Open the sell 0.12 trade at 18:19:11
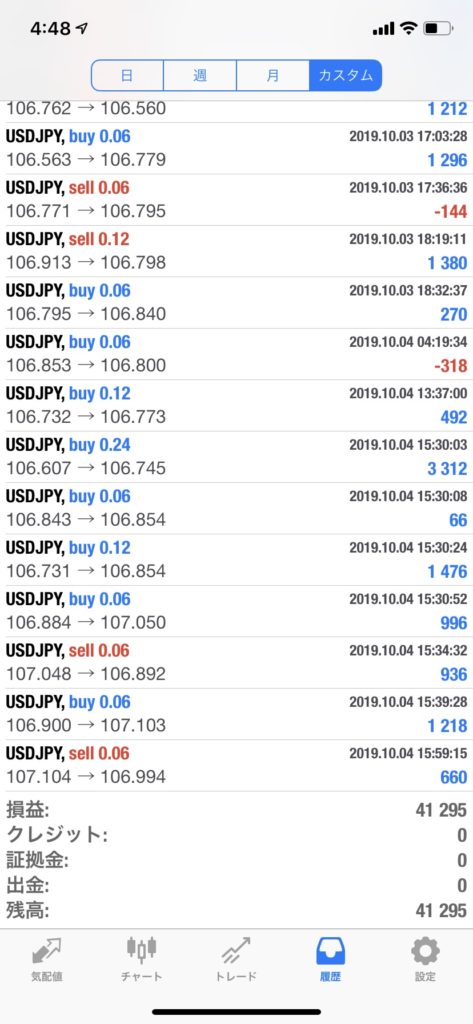The width and height of the screenshot is (473, 1024). pyautogui.click(x=236, y=251)
